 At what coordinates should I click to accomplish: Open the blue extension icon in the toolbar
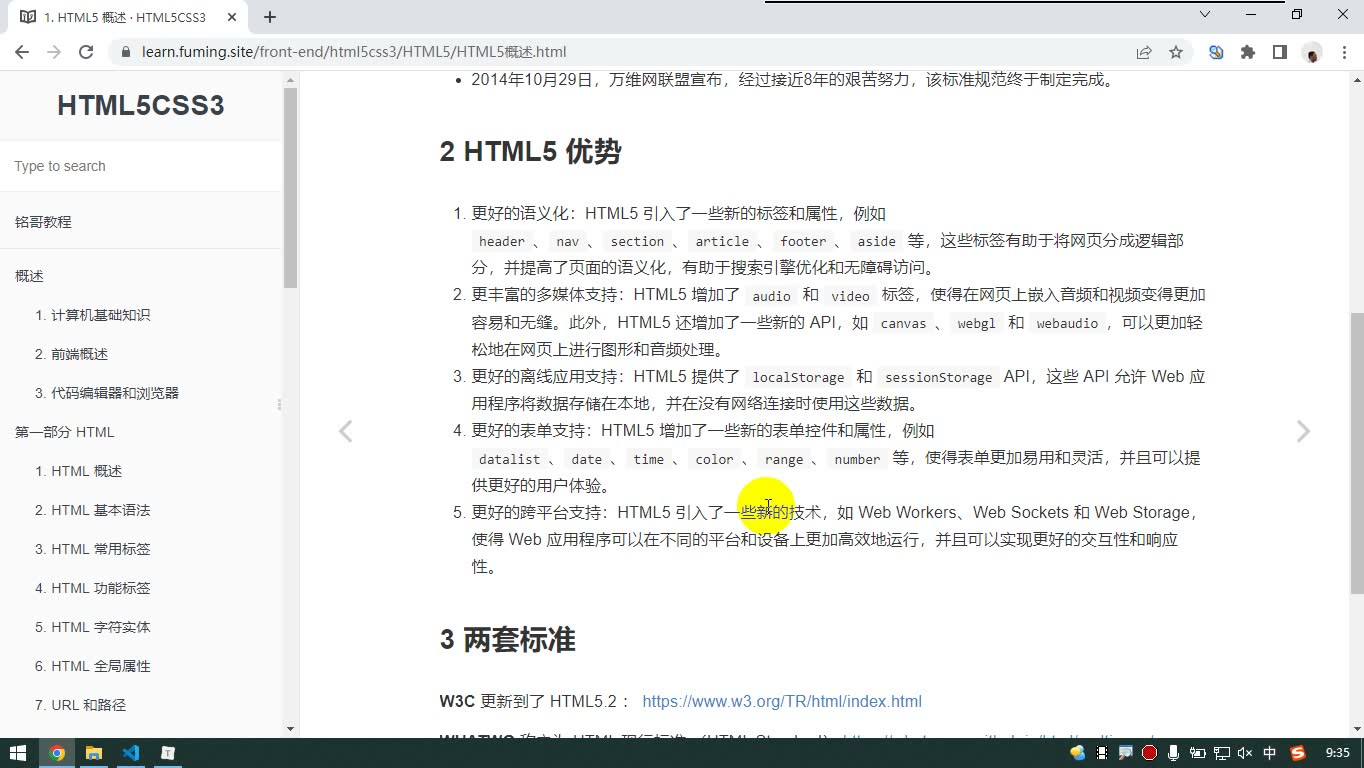click(1216, 52)
